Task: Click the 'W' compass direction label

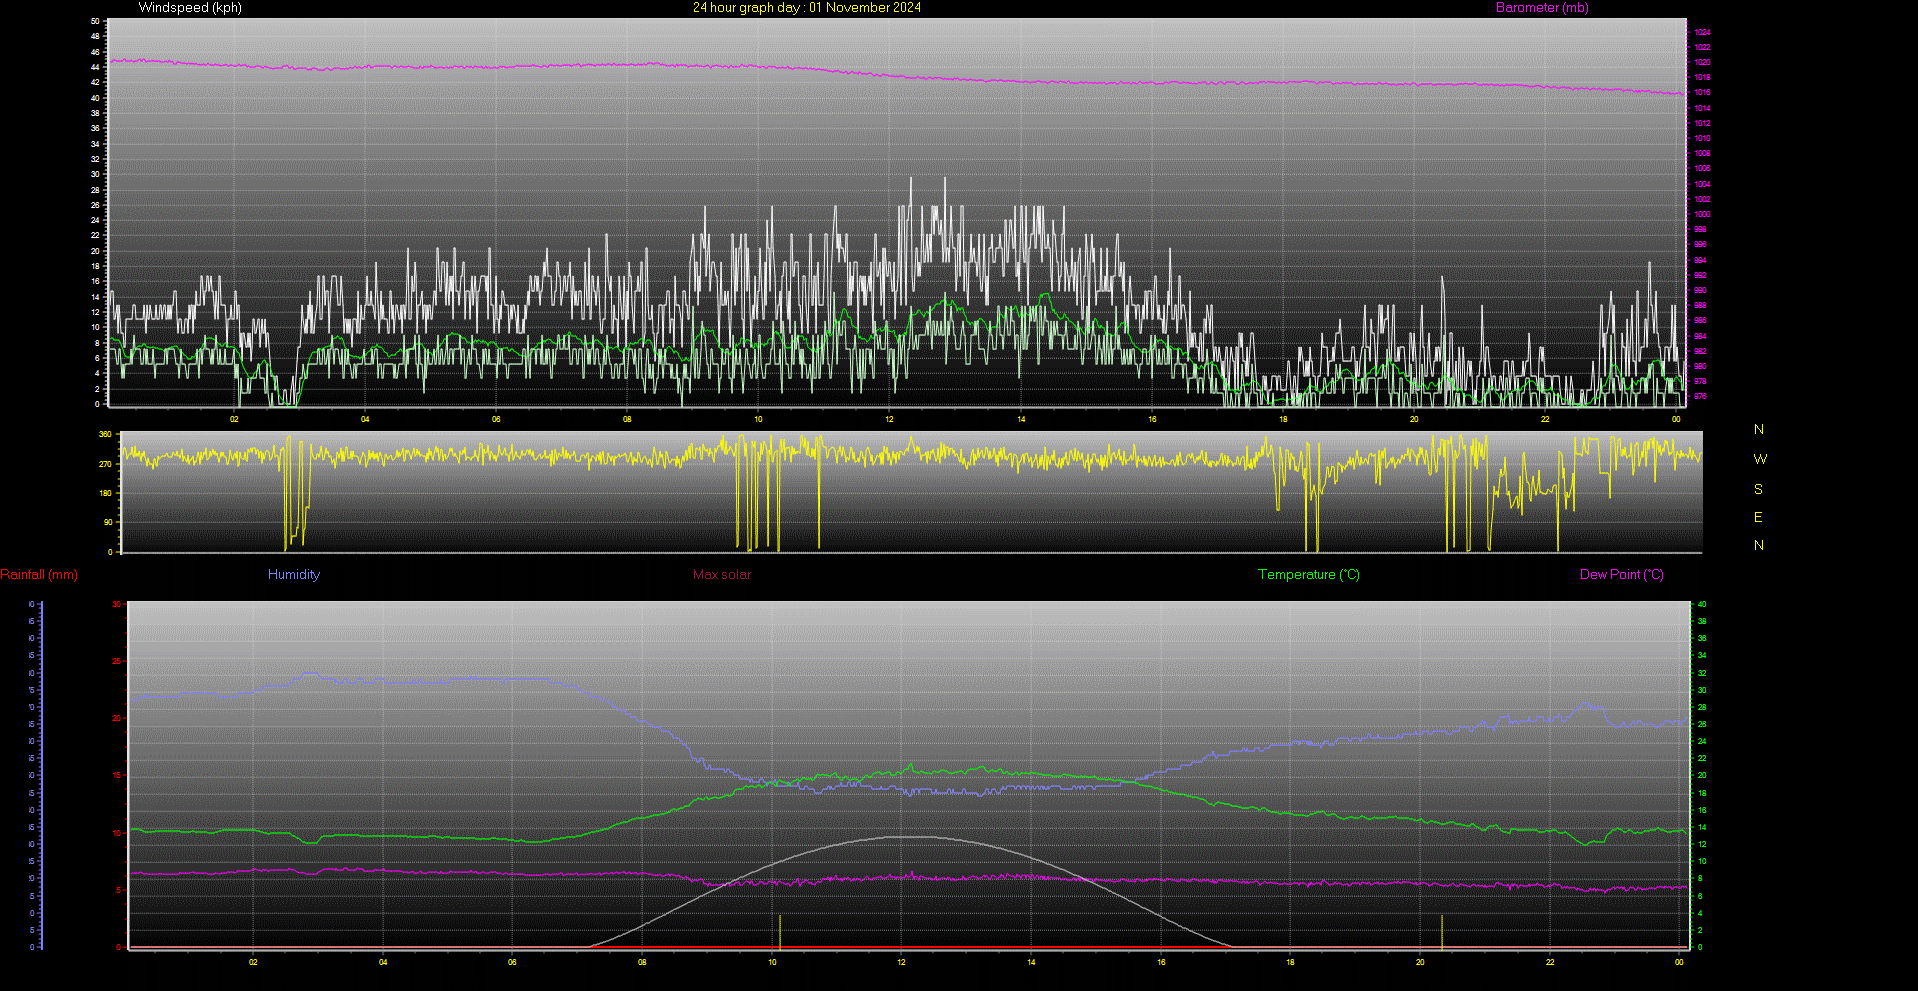Action: 1760,459
